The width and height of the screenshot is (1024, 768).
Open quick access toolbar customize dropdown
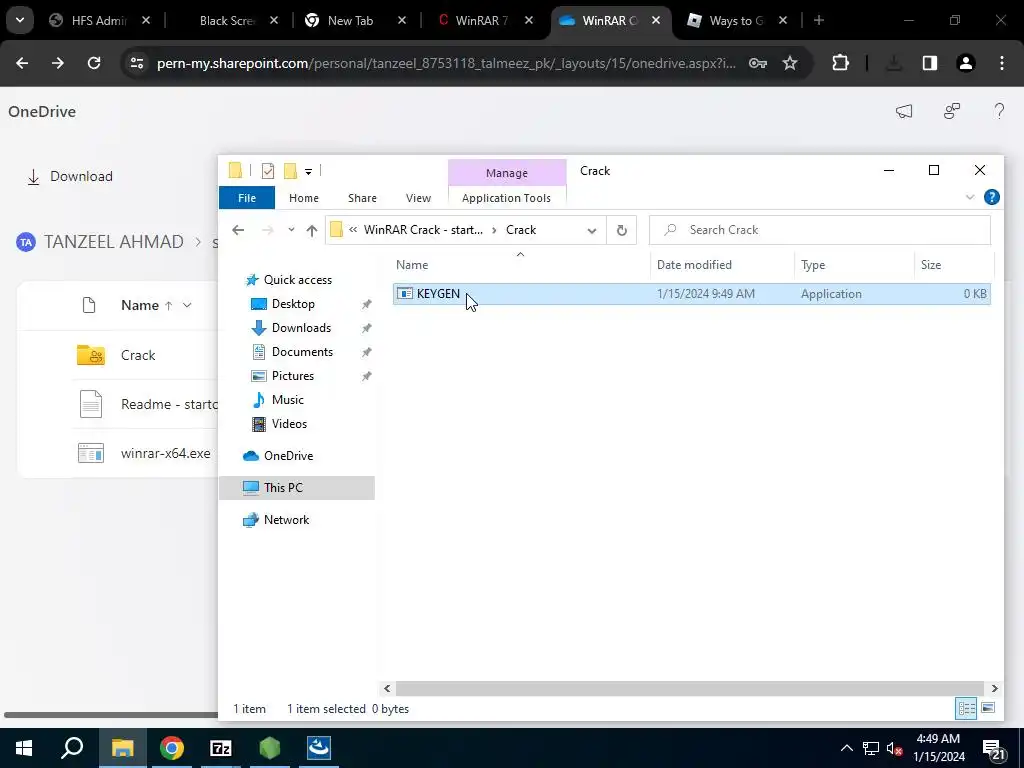308,172
